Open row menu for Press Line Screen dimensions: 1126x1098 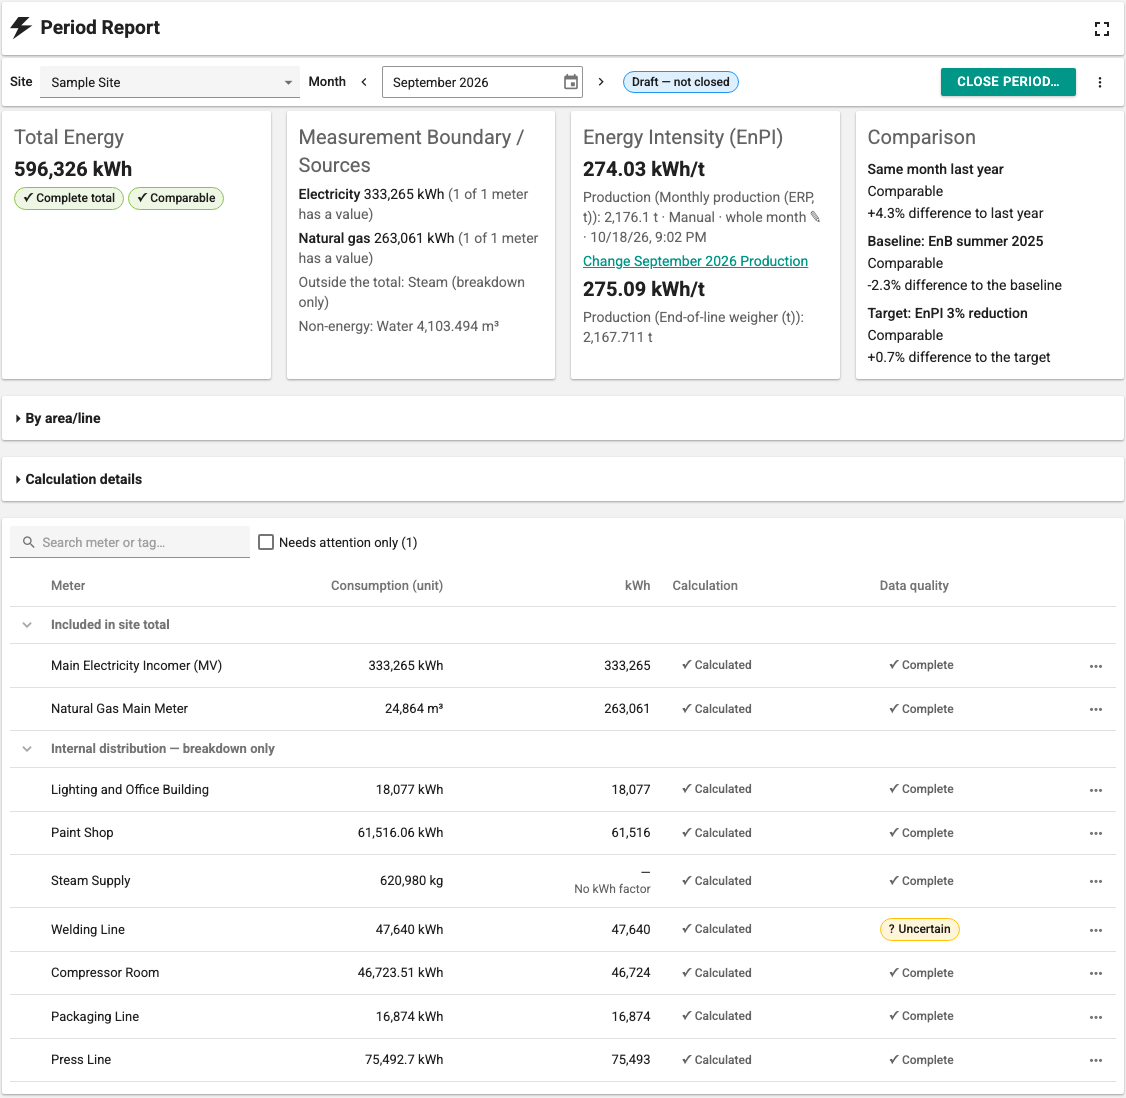(1095, 1060)
